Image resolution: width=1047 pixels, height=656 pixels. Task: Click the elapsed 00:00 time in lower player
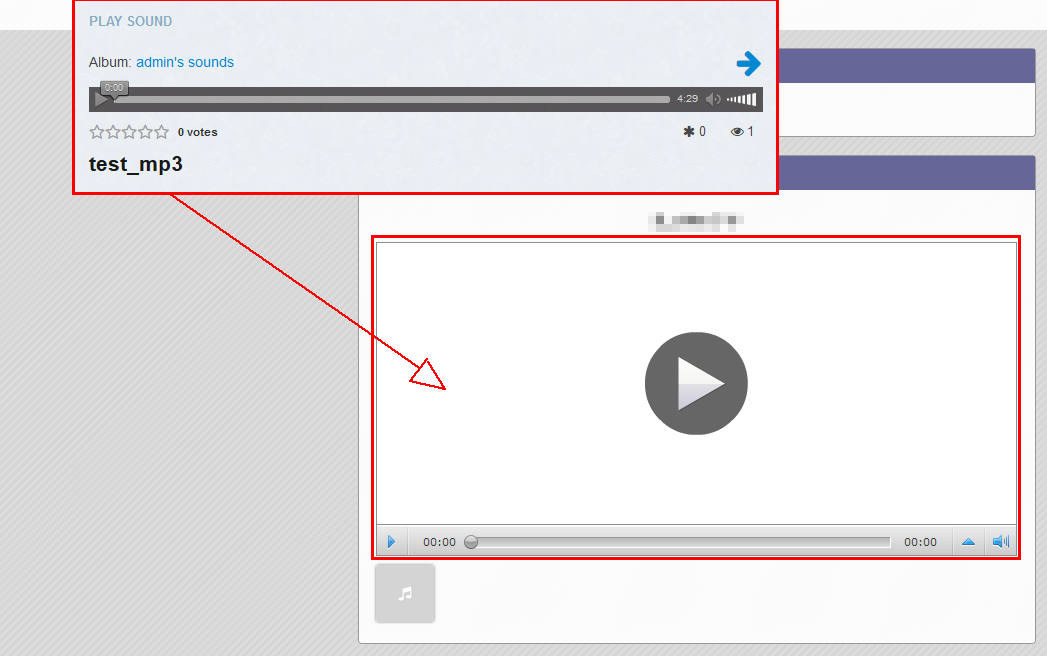(x=439, y=542)
